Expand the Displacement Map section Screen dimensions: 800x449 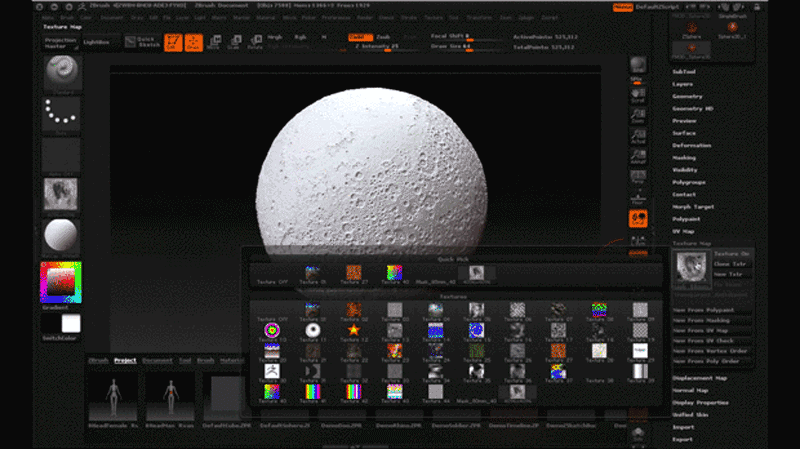click(699, 378)
